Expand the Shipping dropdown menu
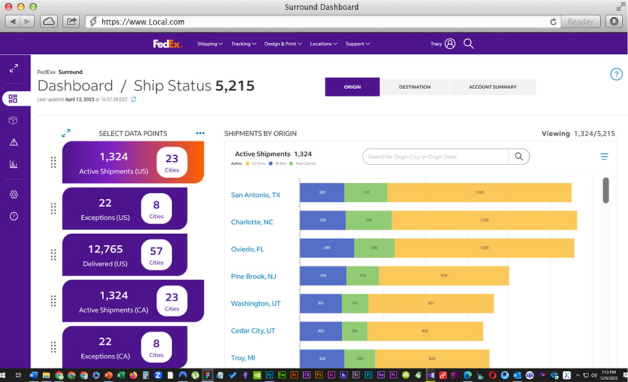 [x=210, y=44]
